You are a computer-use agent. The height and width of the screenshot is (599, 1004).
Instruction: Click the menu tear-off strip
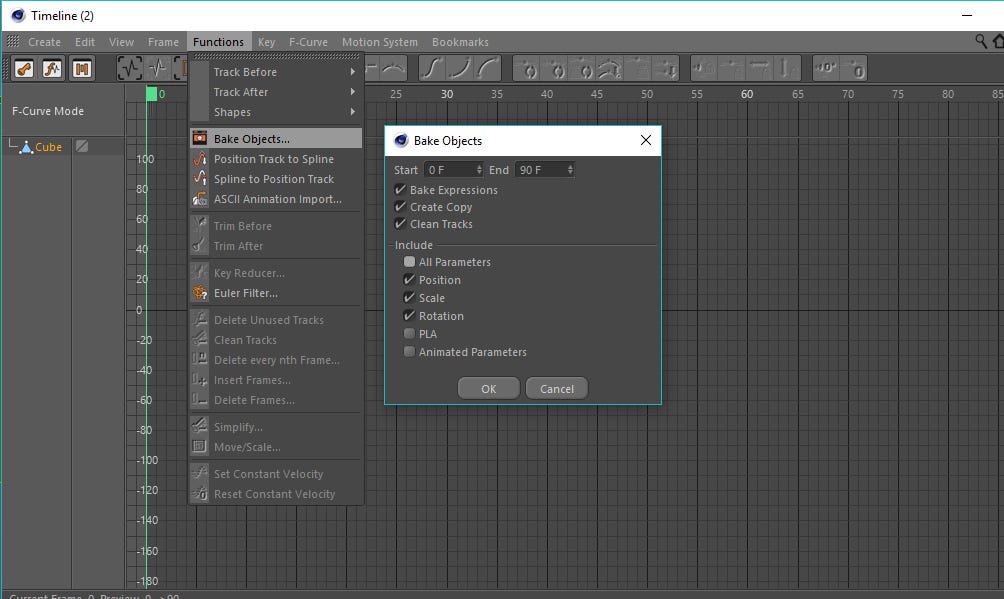[276, 56]
